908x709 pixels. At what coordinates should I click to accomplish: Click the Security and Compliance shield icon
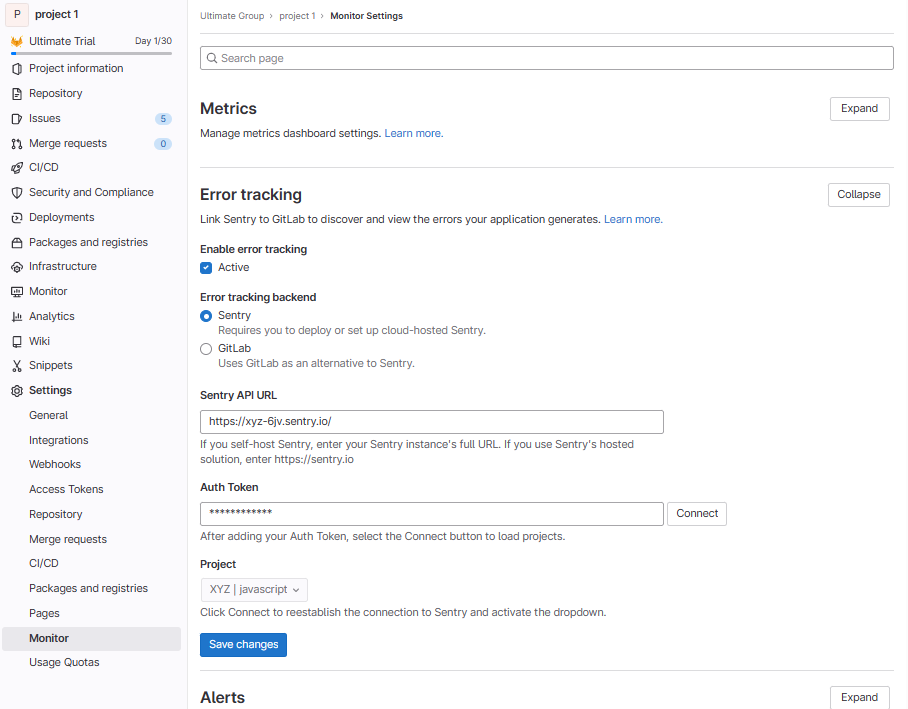click(x=17, y=192)
